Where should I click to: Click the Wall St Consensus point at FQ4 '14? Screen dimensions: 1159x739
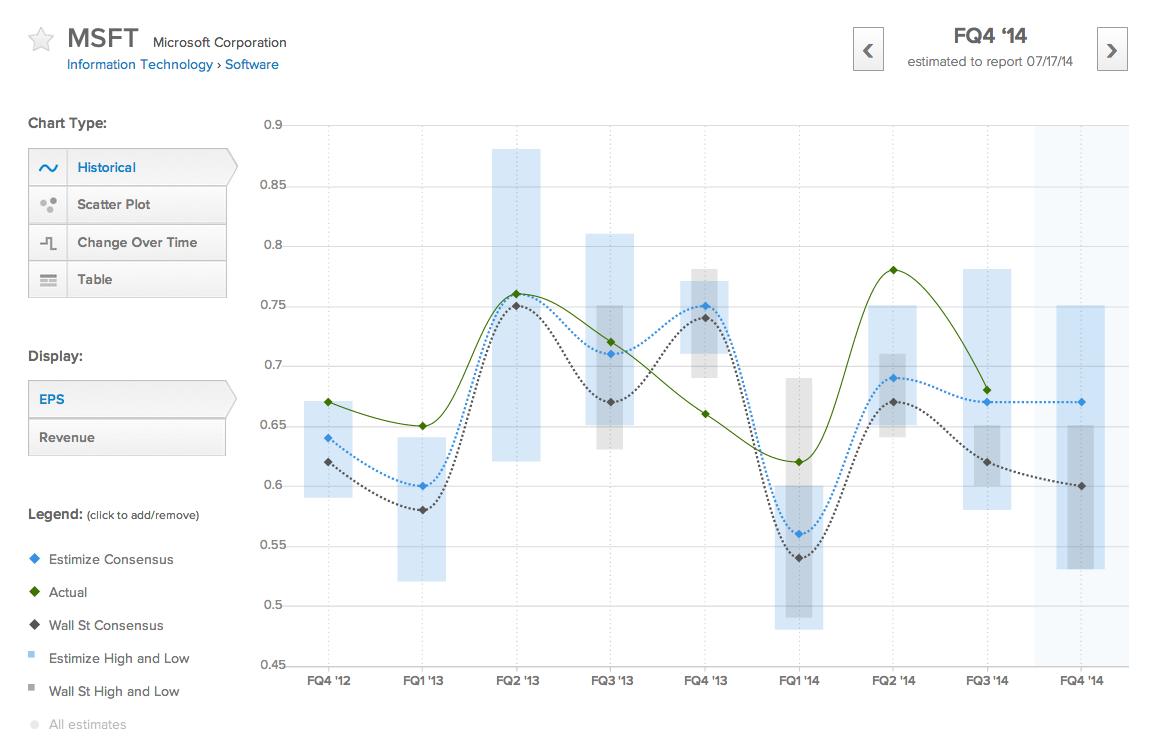pyautogui.click(x=1081, y=486)
